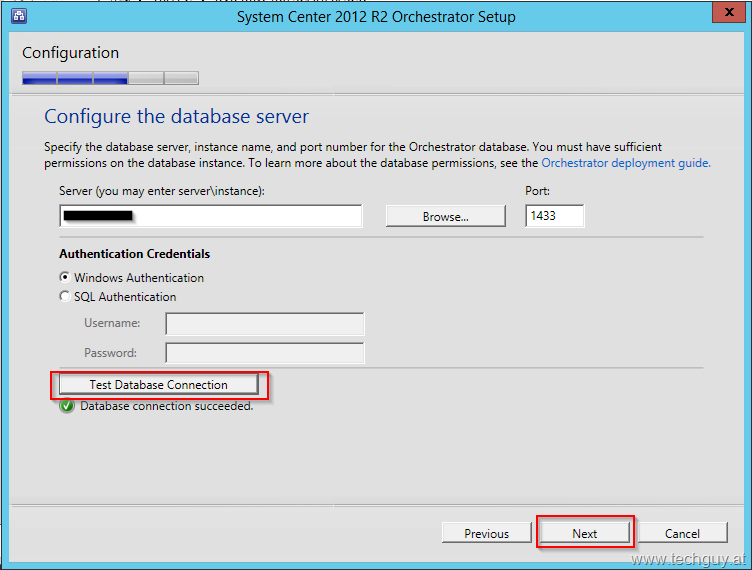Select SQL Authentication radio button
This screenshot has height=570, width=752.
[x=65, y=296]
